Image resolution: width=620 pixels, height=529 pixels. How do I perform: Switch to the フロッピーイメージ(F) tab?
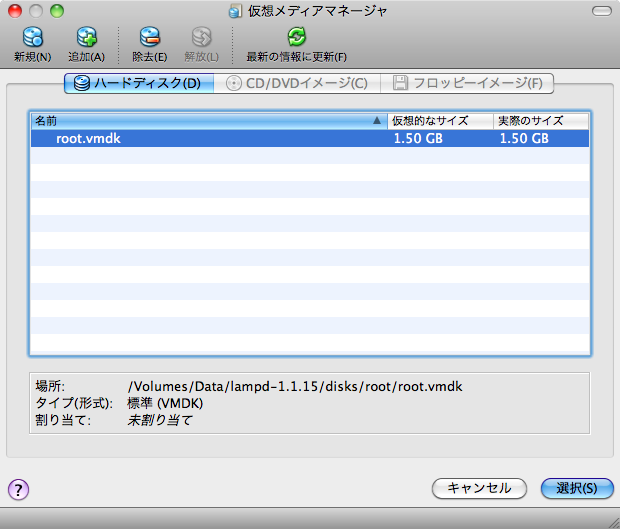[x=467, y=83]
